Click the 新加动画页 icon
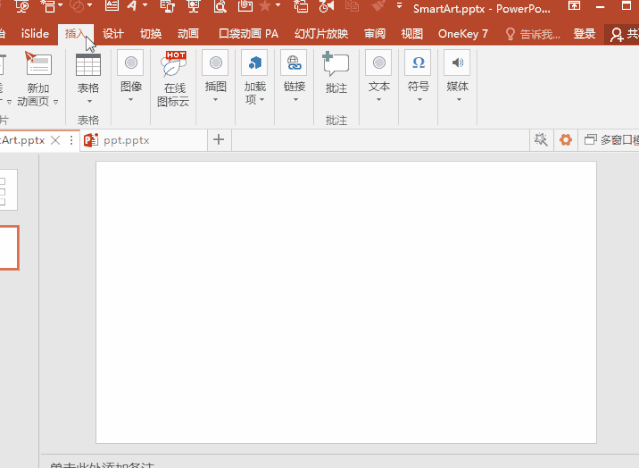Image resolution: width=639 pixels, height=468 pixels. [x=38, y=64]
